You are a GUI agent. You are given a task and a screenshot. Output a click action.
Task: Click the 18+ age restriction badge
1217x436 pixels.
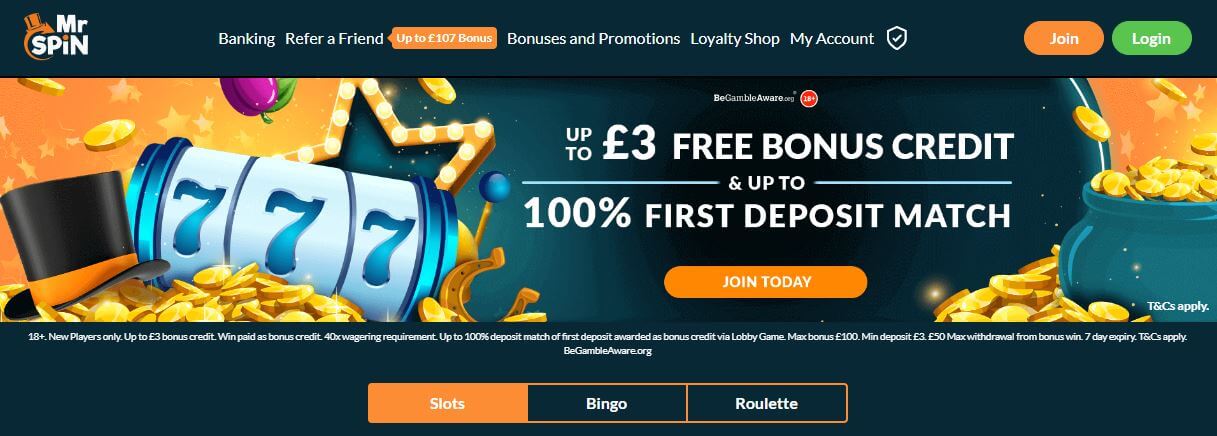[810, 97]
